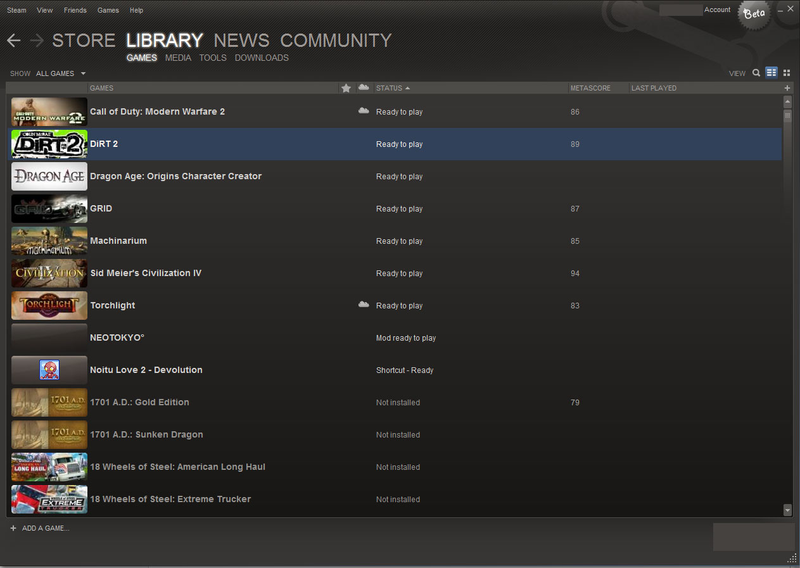This screenshot has height=568, width=800.
Task: Click cloud icon on Modern Warfare 2 row
Action: tap(363, 111)
